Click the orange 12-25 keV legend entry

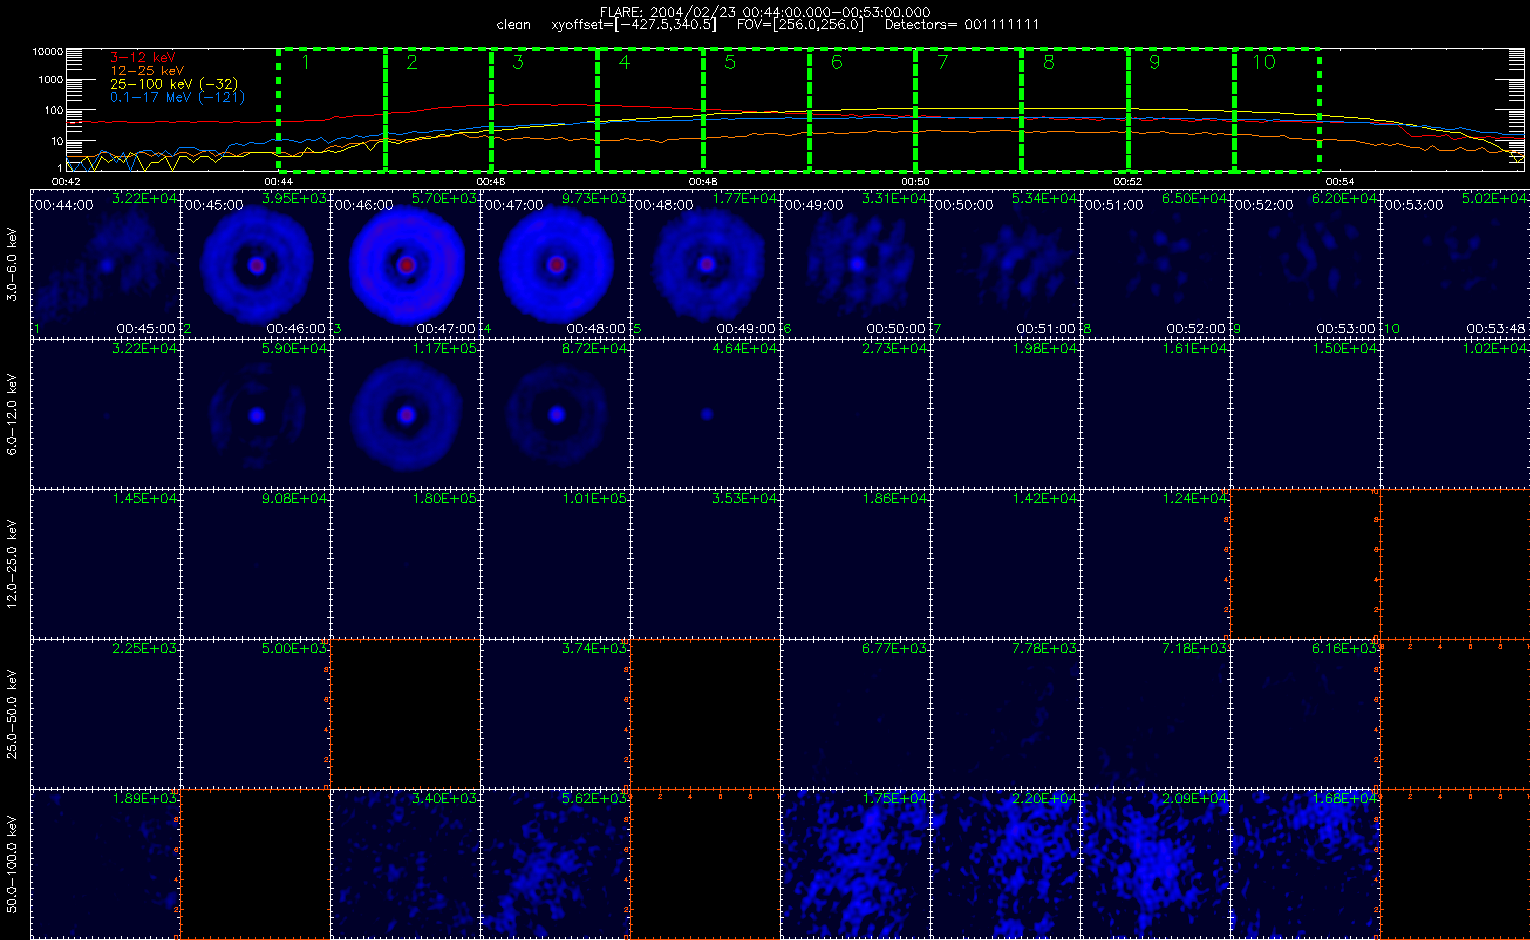(147, 71)
